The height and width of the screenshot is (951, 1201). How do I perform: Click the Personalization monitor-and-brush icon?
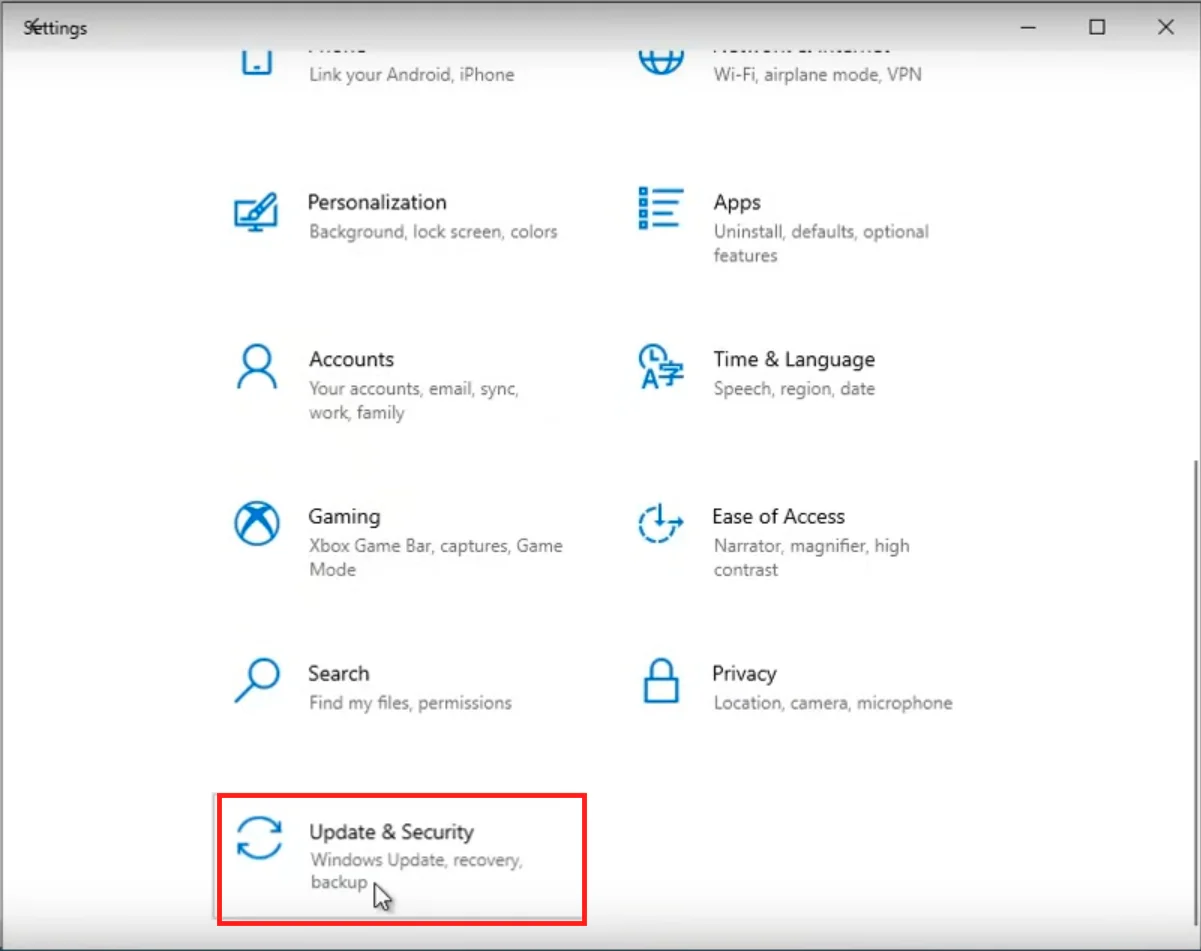pyautogui.click(x=256, y=212)
